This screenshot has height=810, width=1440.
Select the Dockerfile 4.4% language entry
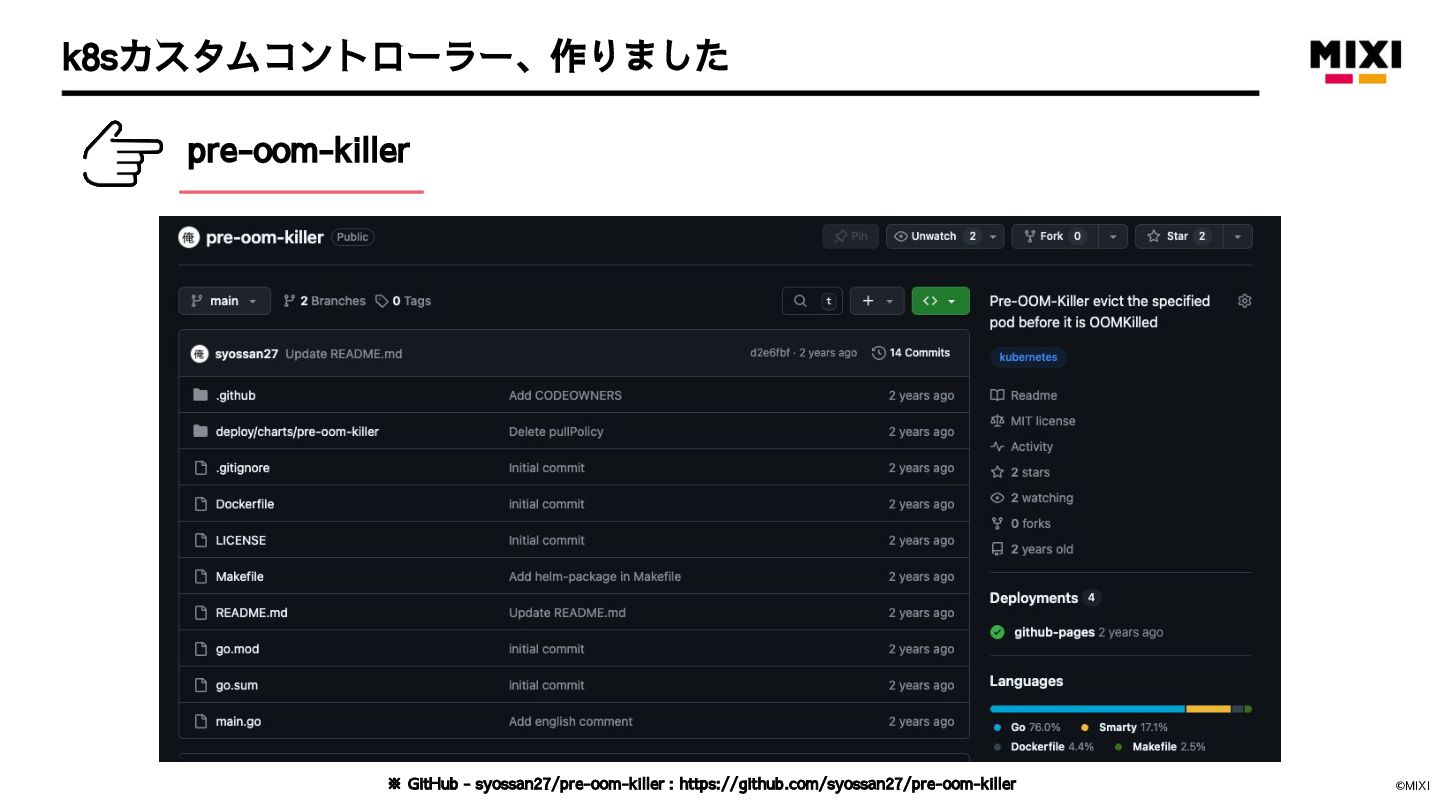tap(1044, 747)
